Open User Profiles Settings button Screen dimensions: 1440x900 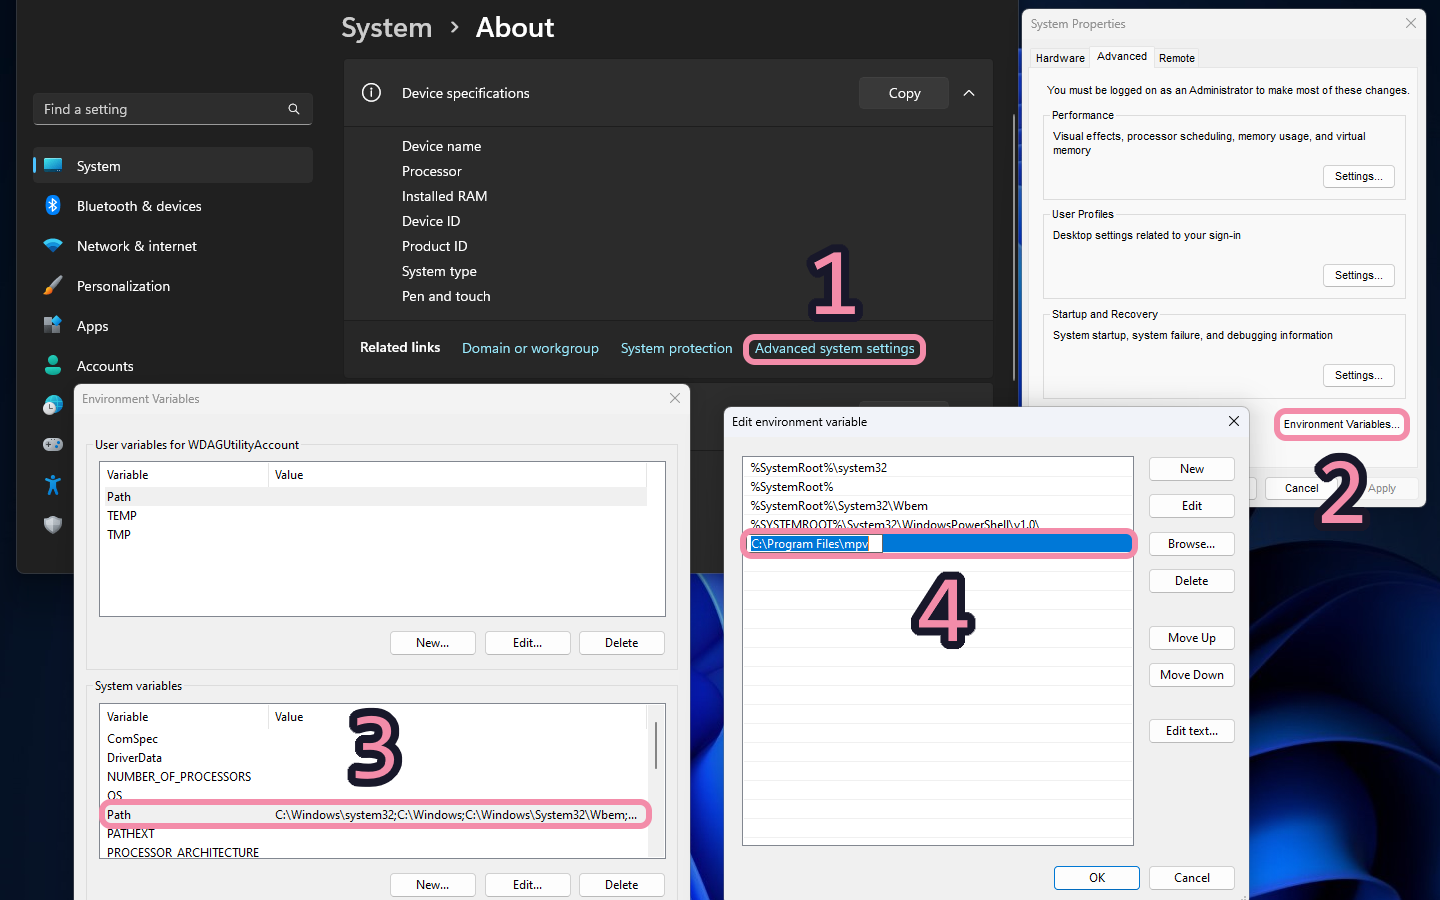1358,275
